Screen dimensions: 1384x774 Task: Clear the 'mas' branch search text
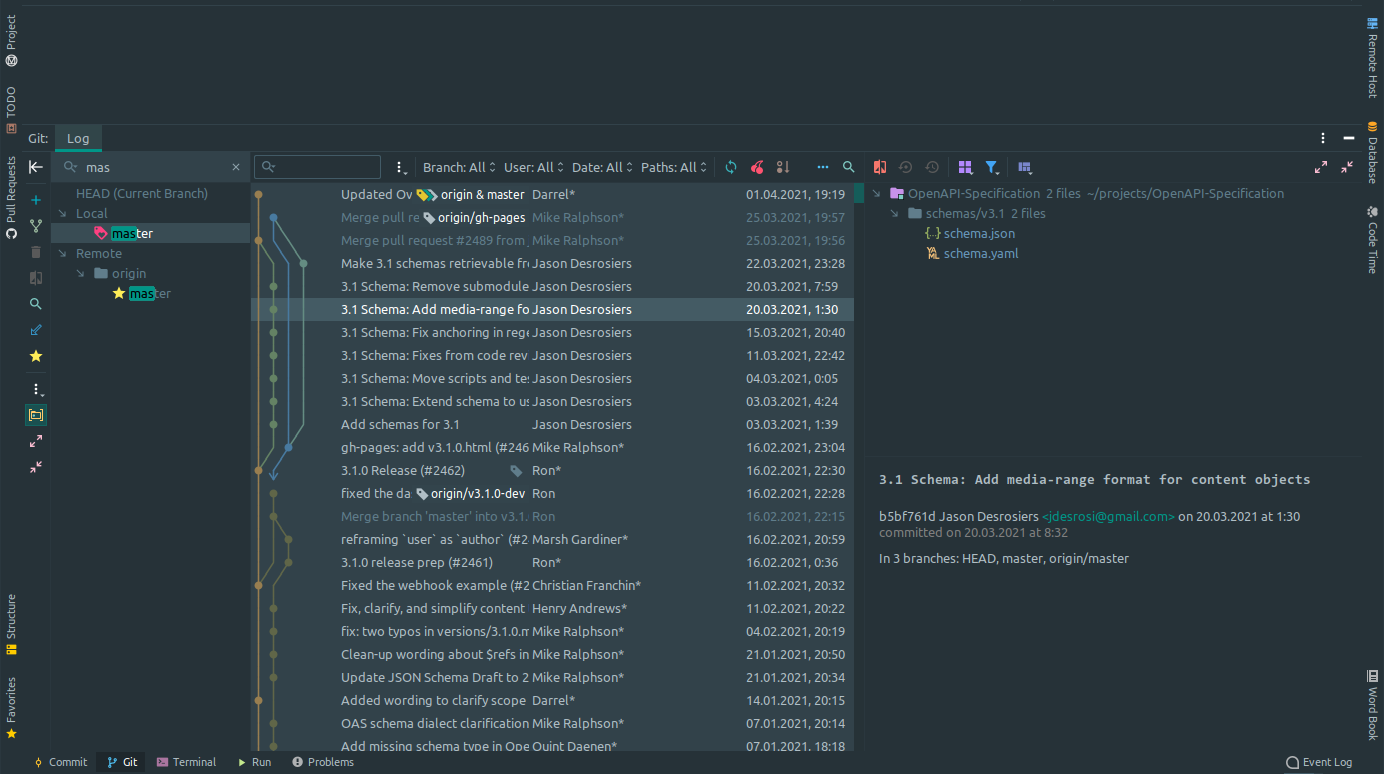(x=236, y=167)
